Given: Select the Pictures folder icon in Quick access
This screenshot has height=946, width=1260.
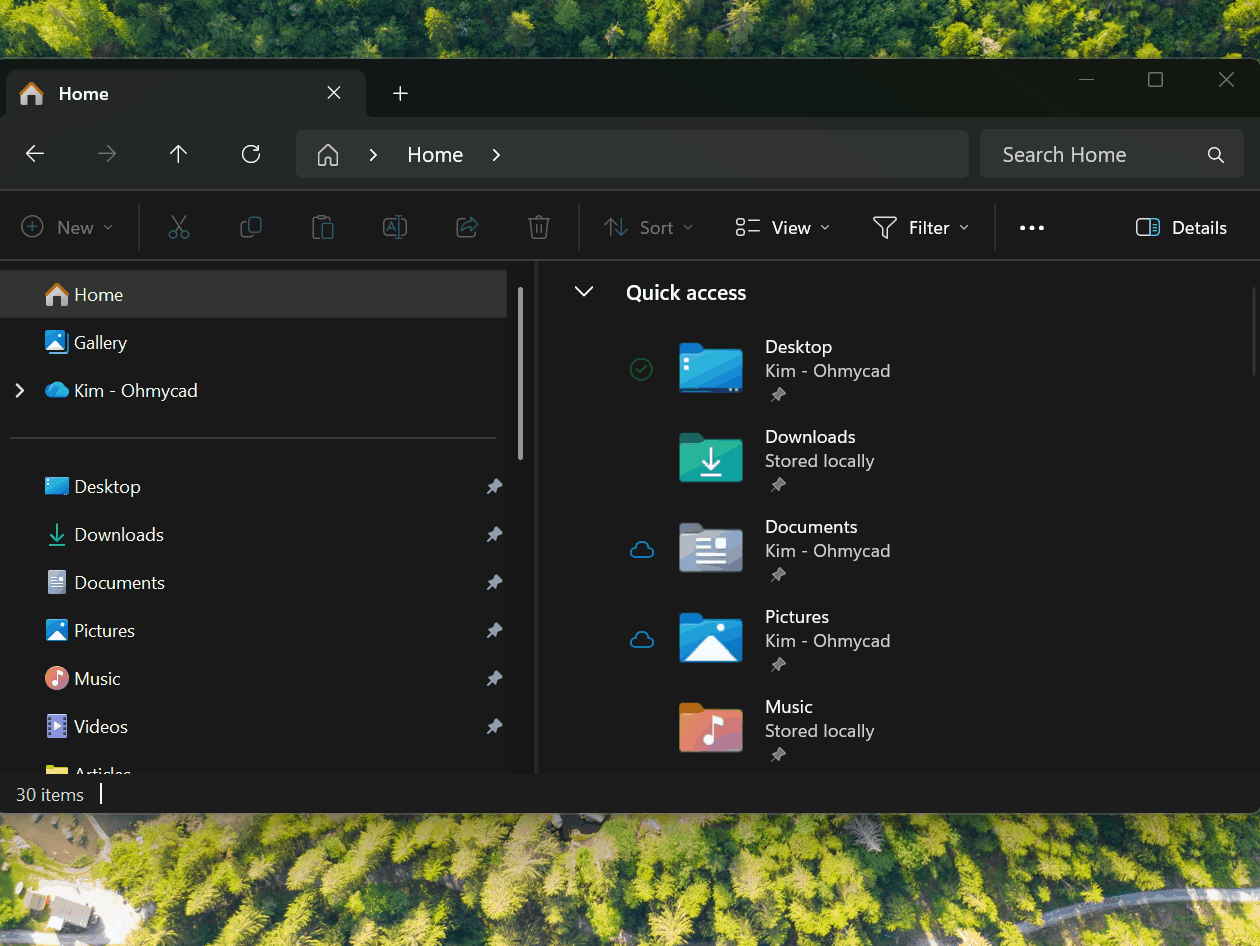Looking at the screenshot, I should click(711, 638).
